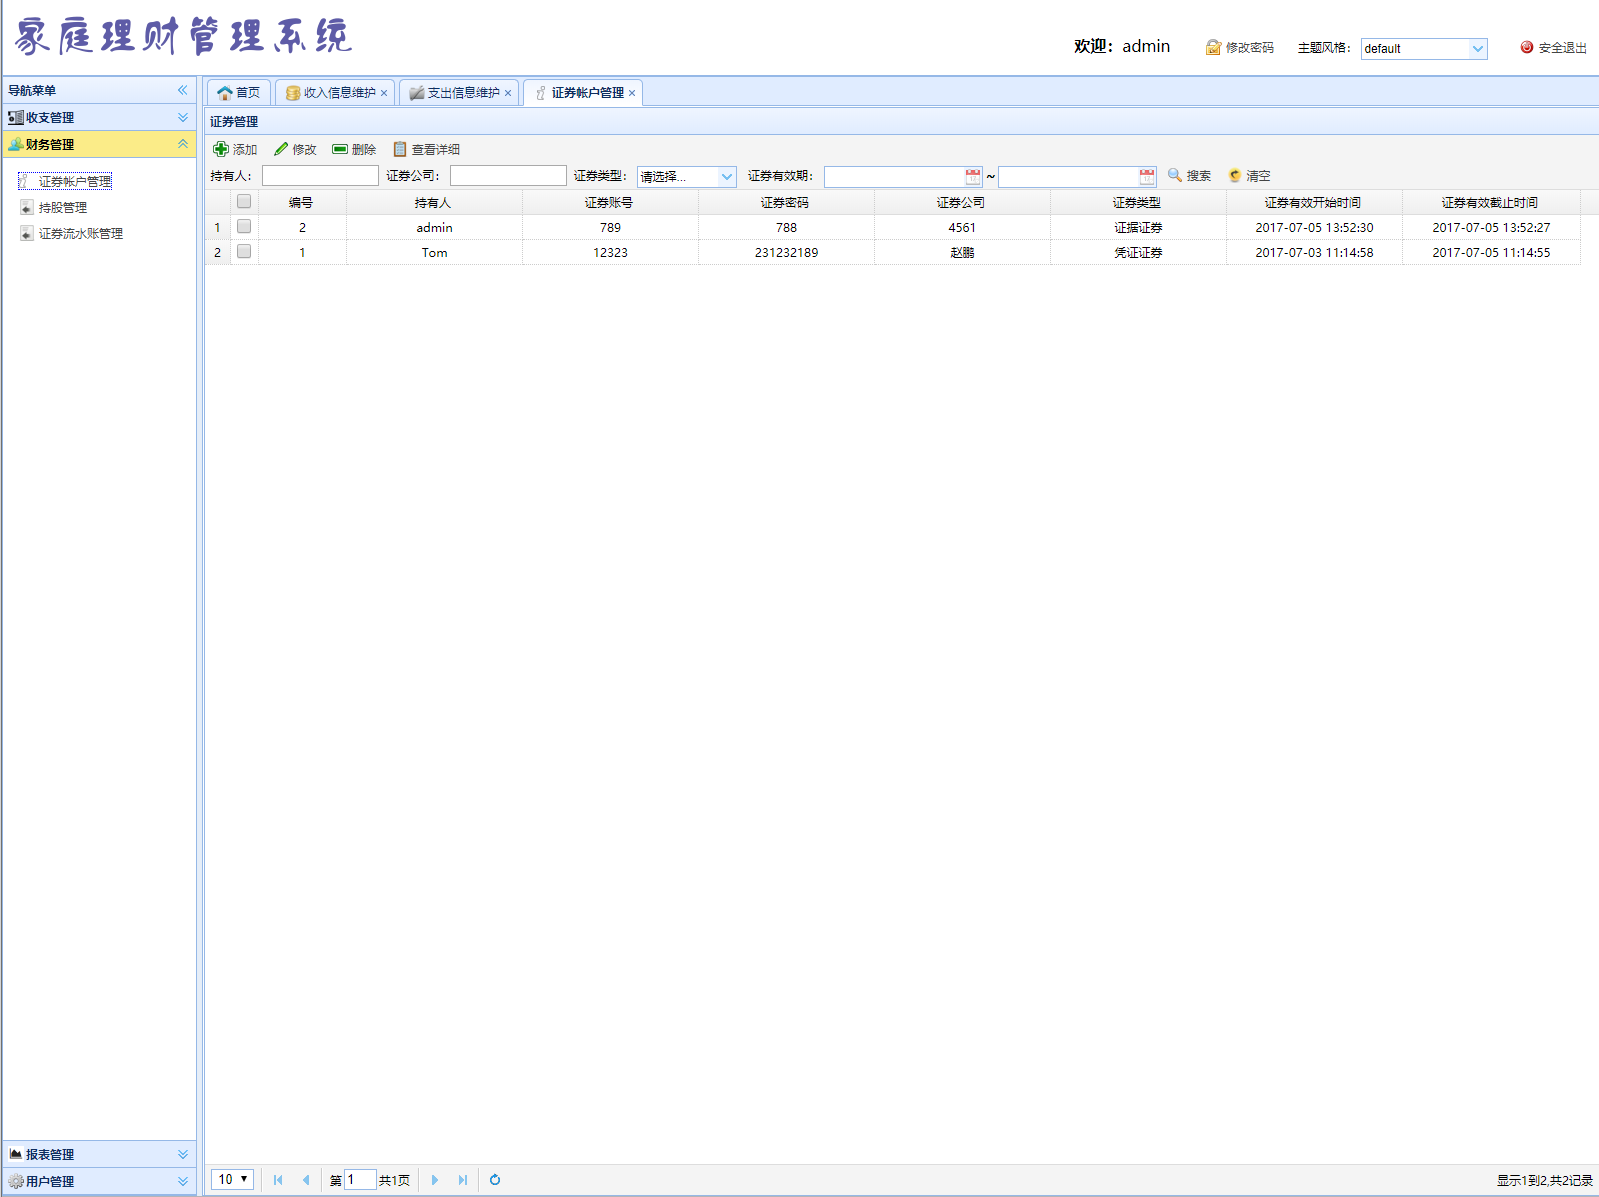Click the 持股管理 tree item icon

[27, 207]
